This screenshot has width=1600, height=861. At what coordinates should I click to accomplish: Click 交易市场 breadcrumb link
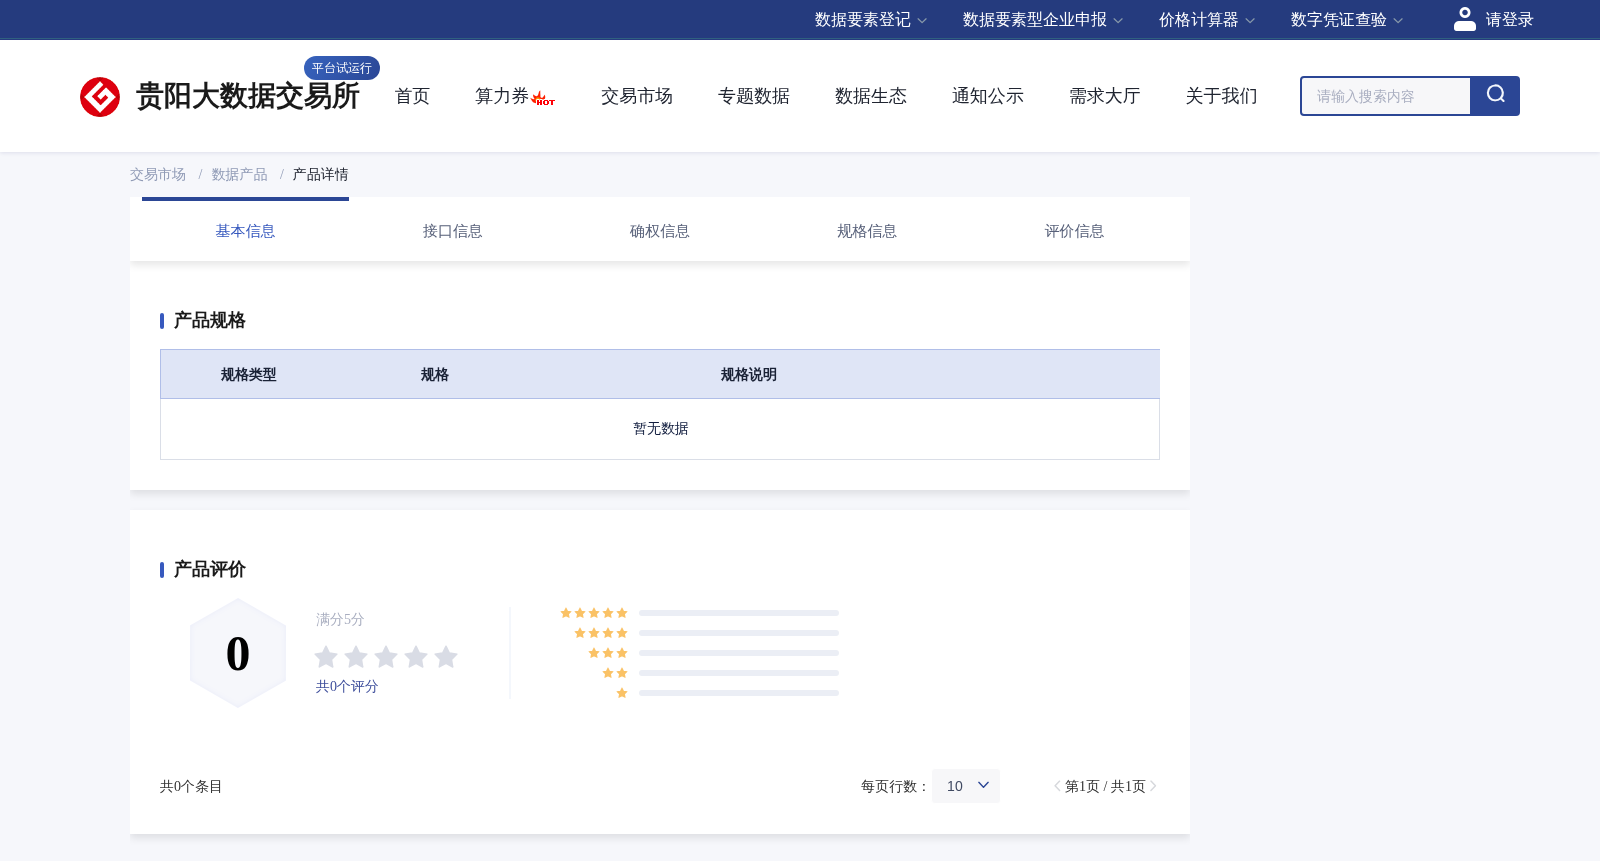point(158,174)
